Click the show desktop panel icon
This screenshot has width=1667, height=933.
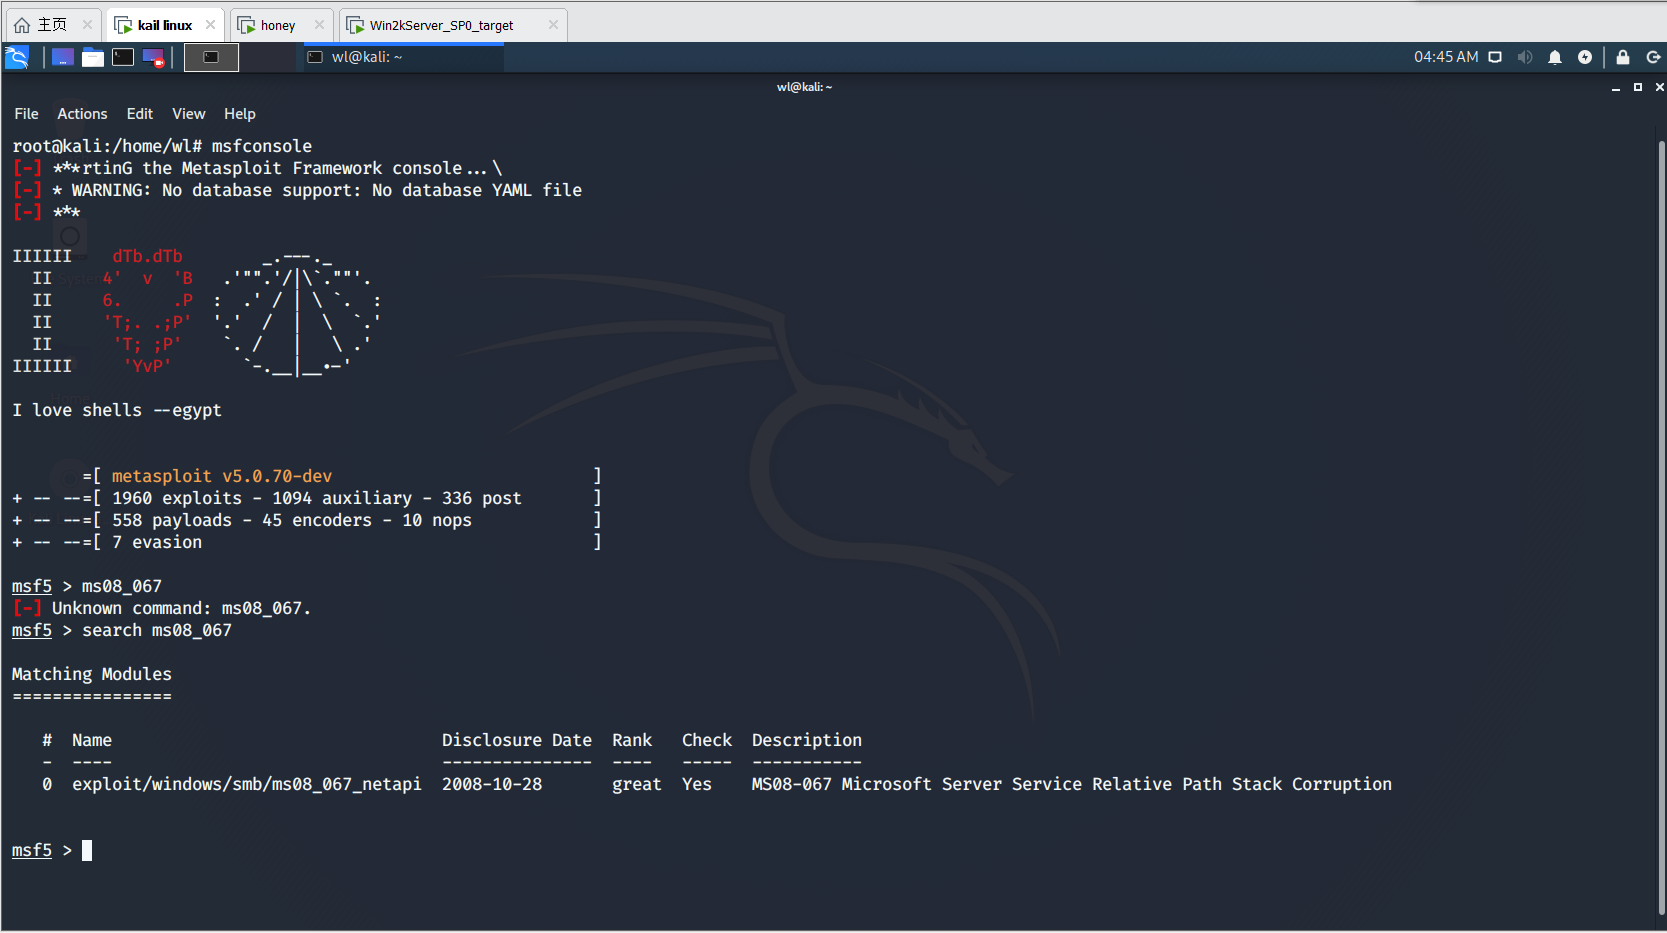pos(63,57)
